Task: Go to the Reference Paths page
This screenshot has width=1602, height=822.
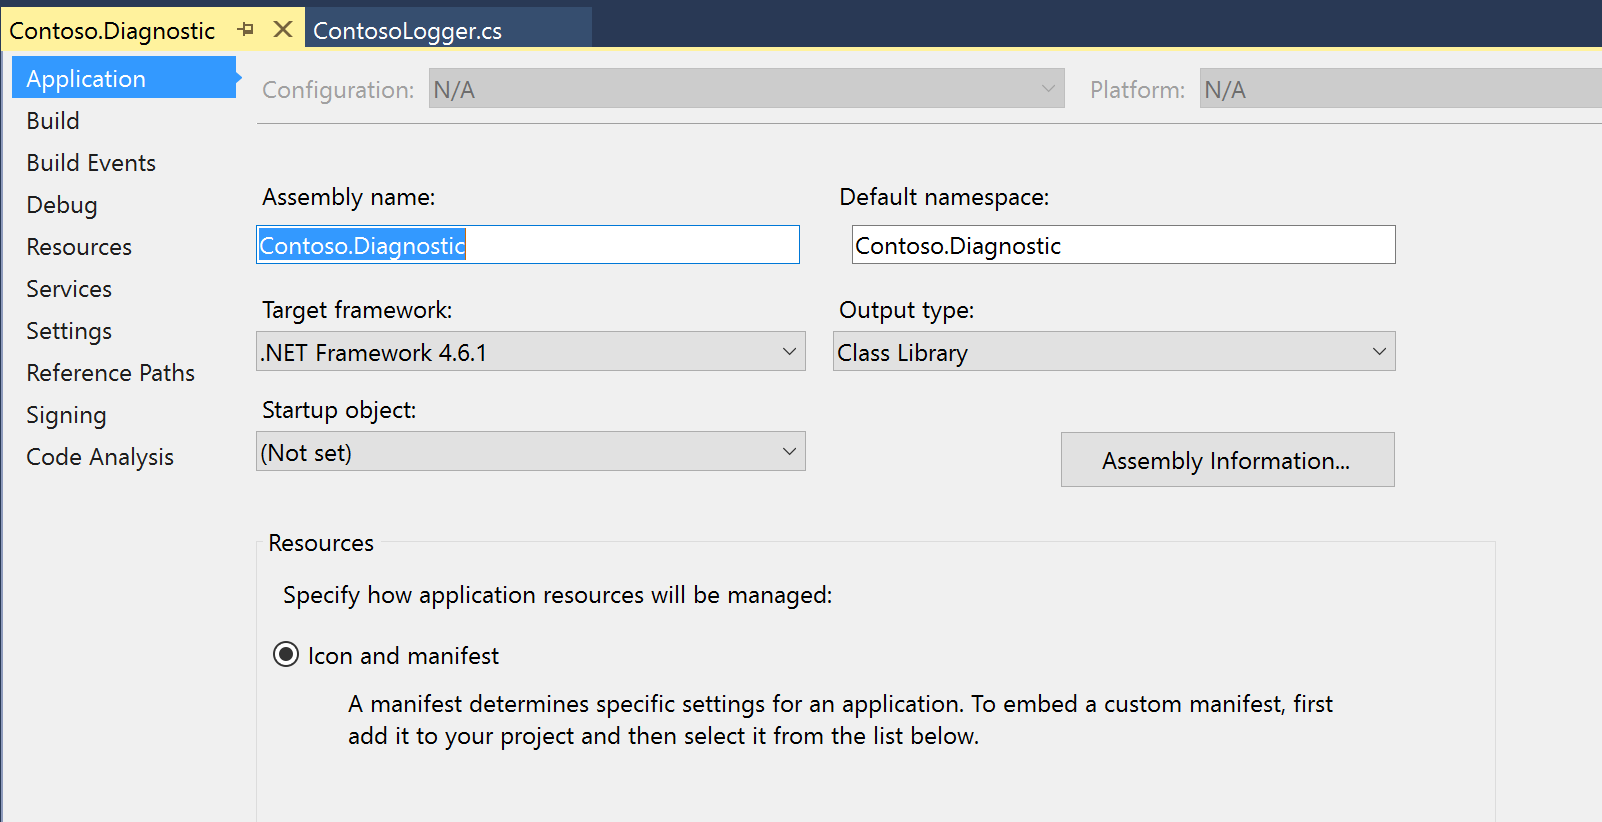Action: coord(110,373)
